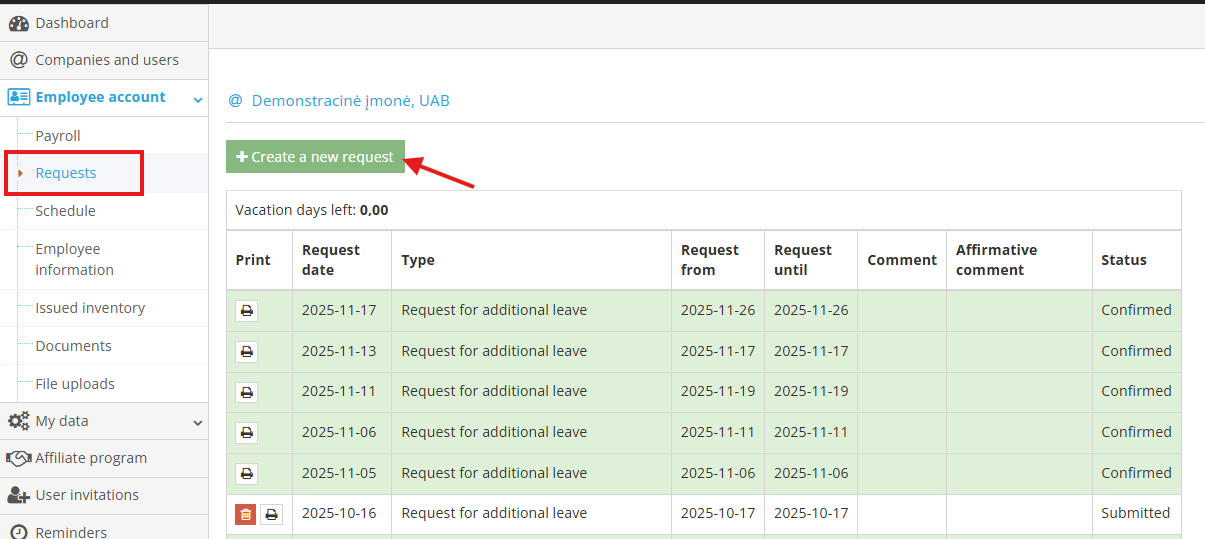Click the @ icon before Demonstracinė įmonė
Viewport: 1205px width, 539px height.
point(235,101)
